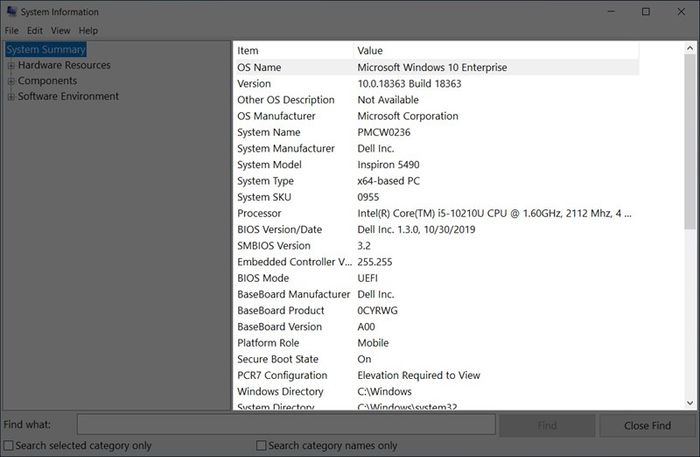Open the Edit menu

click(35, 31)
